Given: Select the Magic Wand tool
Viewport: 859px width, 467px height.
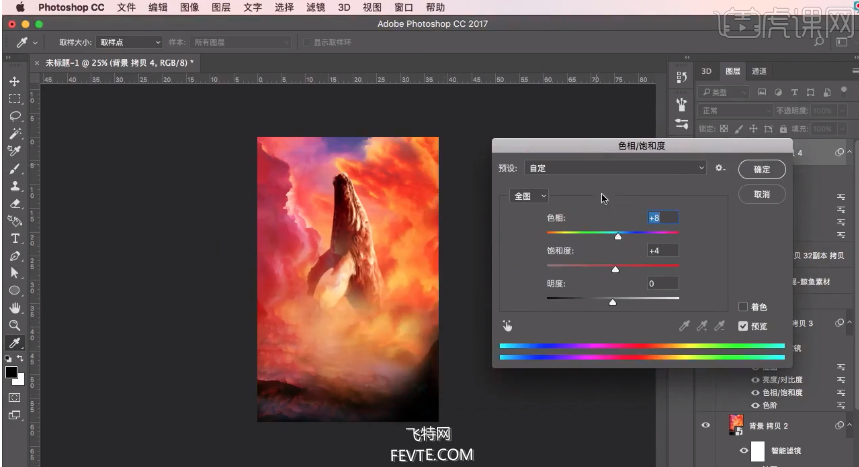Looking at the screenshot, I should (x=15, y=134).
